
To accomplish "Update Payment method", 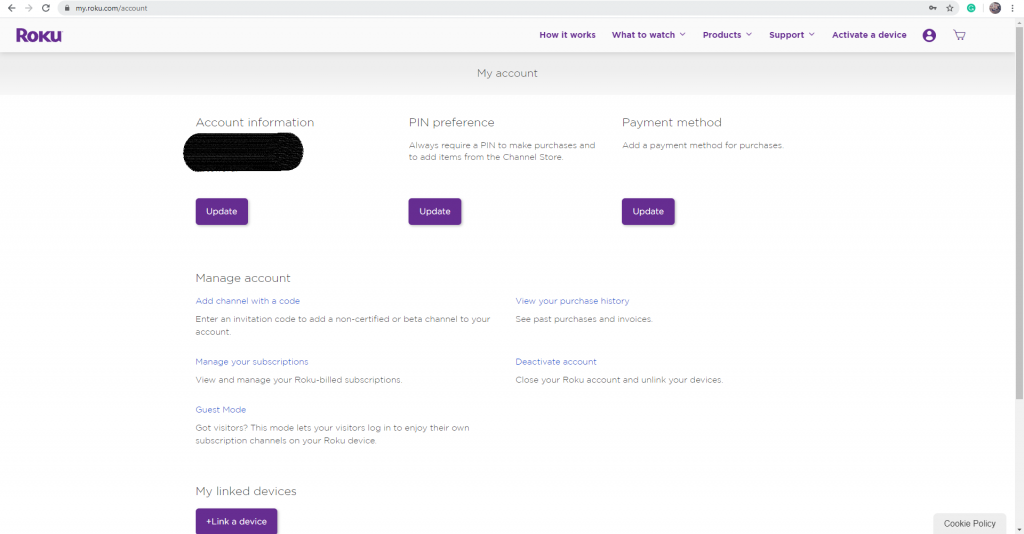I will 648,212.
